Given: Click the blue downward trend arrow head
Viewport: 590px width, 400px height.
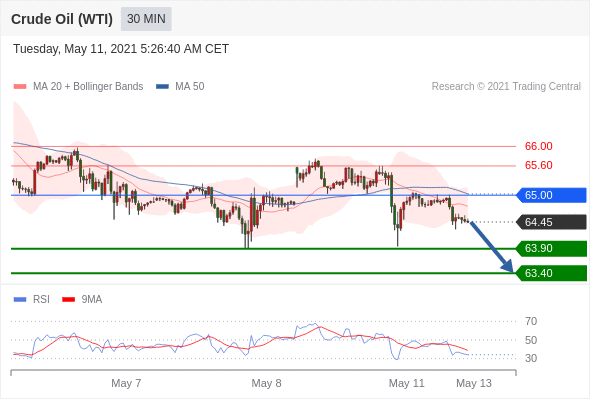Looking at the screenshot, I should pyautogui.click(x=508, y=267).
